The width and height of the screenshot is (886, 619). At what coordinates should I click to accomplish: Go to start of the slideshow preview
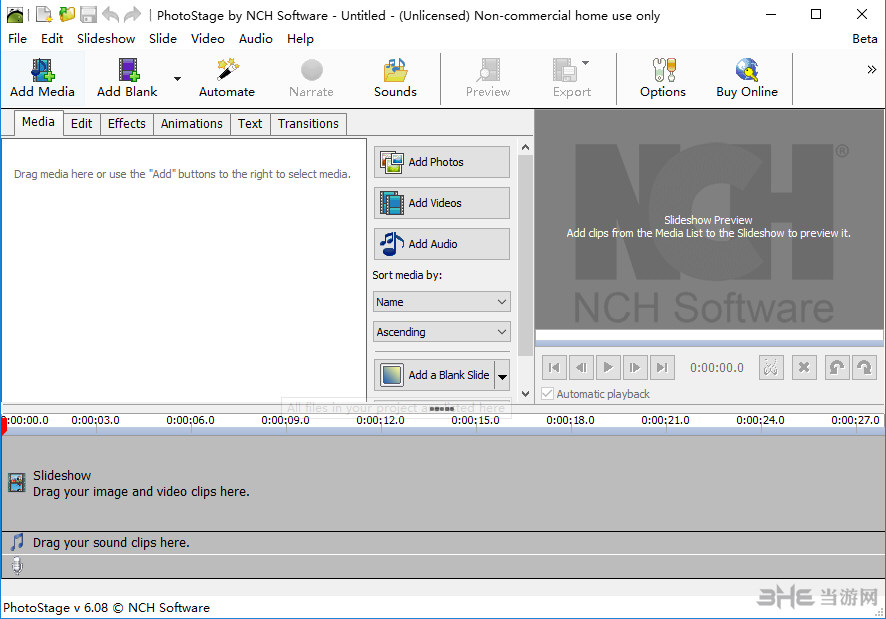(554, 368)
